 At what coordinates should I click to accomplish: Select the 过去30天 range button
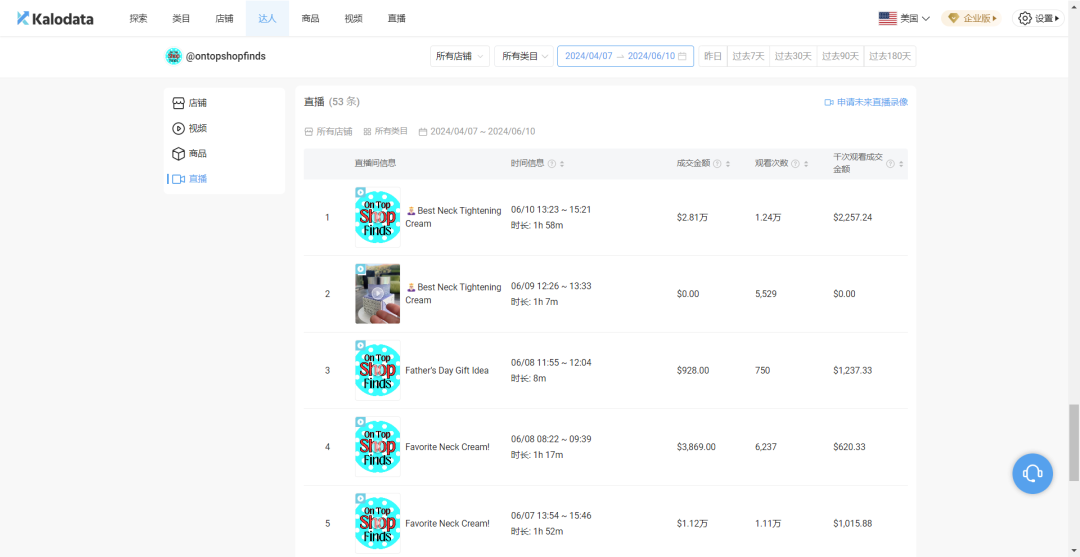793,56
